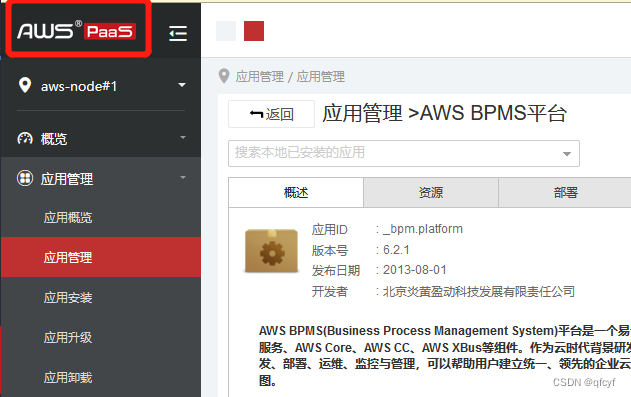Click the AWS BPMS description paragraph
This screenshot has height=397, width=631.
click(x=445, y=355)
